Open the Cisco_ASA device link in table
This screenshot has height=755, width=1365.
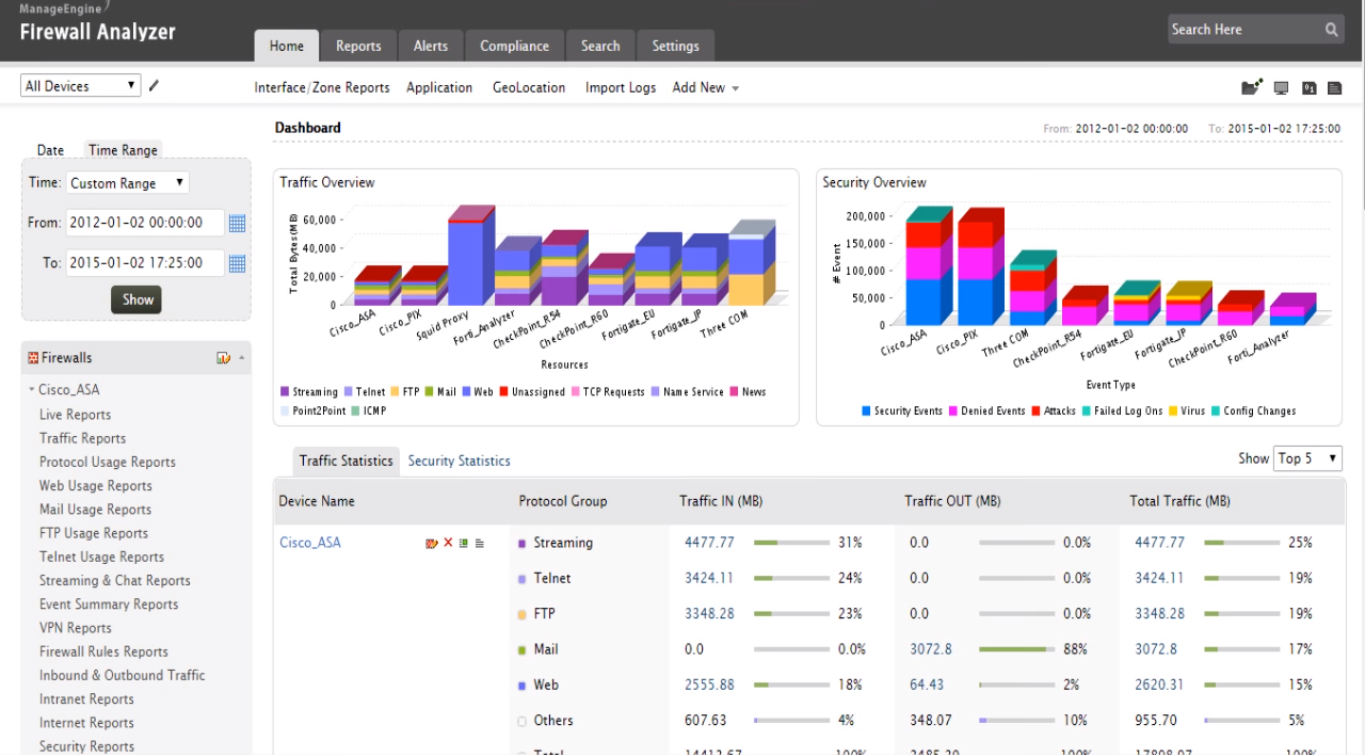(310, 543)
